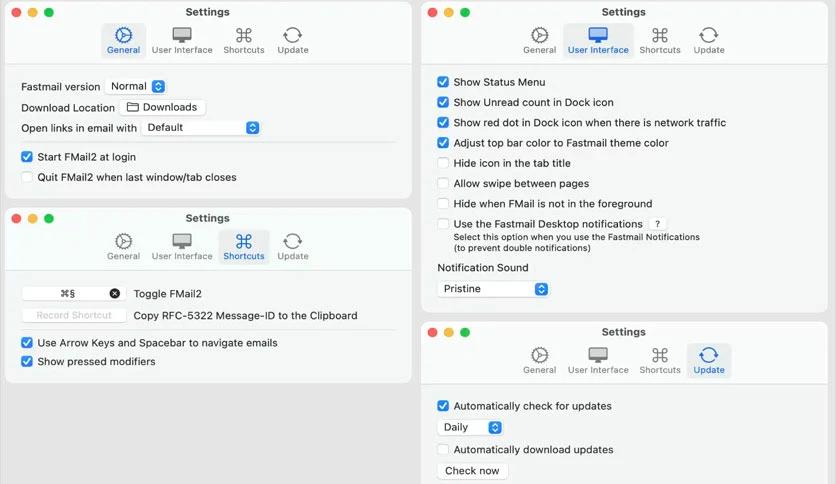Open Notification Sound dropdown showing Pristine
This screenshot has height=484, width=836.
(493, 289)
